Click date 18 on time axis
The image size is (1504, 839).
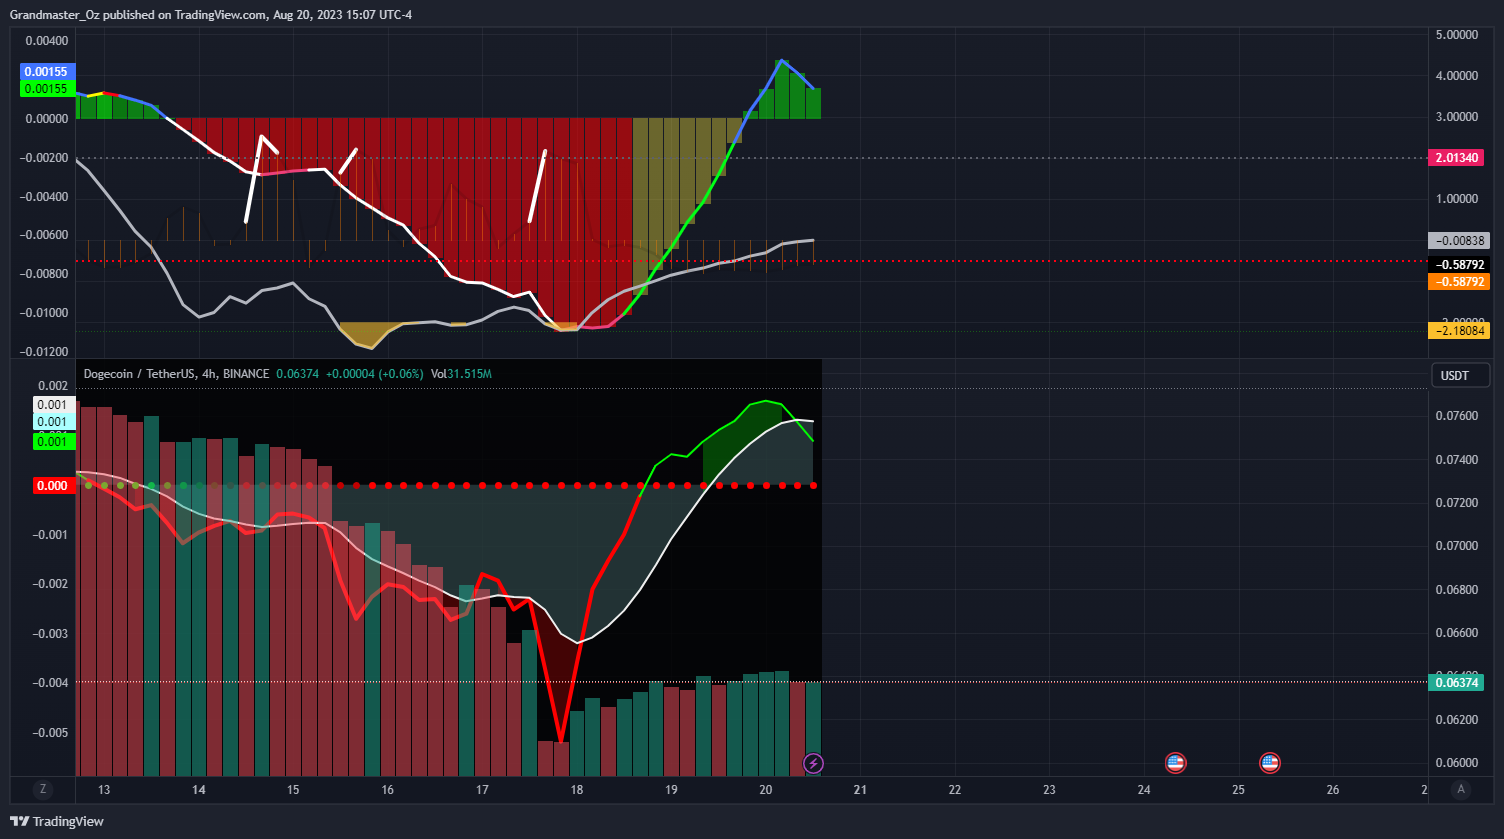click(576, 790)
